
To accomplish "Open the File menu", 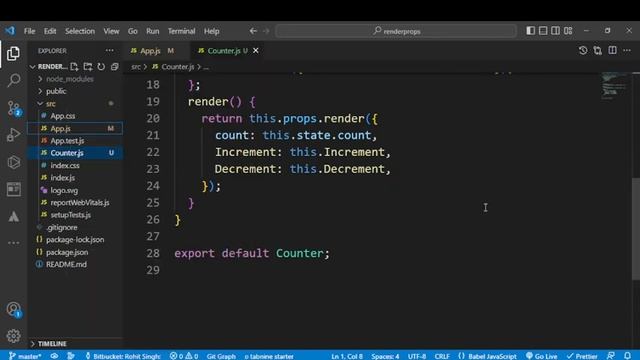I will click(x=29, y=31).
